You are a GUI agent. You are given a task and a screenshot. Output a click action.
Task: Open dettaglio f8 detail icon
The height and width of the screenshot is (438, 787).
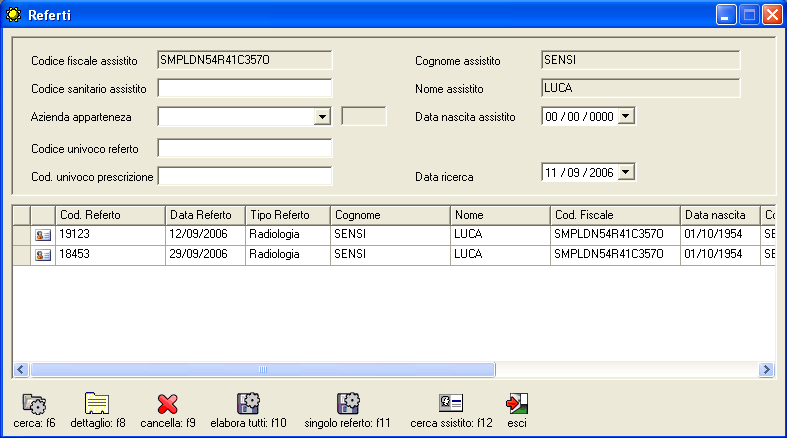pos(97,404)
